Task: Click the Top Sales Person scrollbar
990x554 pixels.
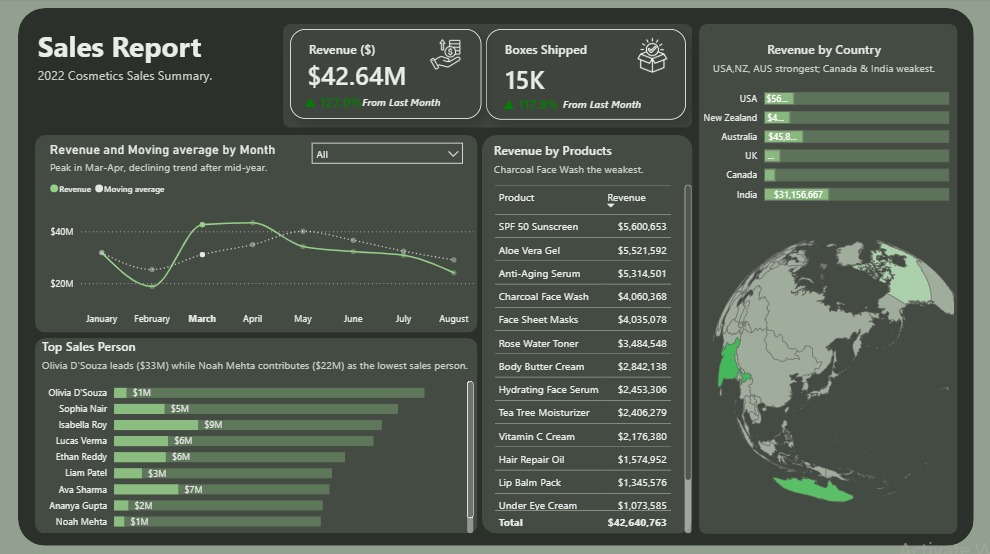Action: coord(470,450)
